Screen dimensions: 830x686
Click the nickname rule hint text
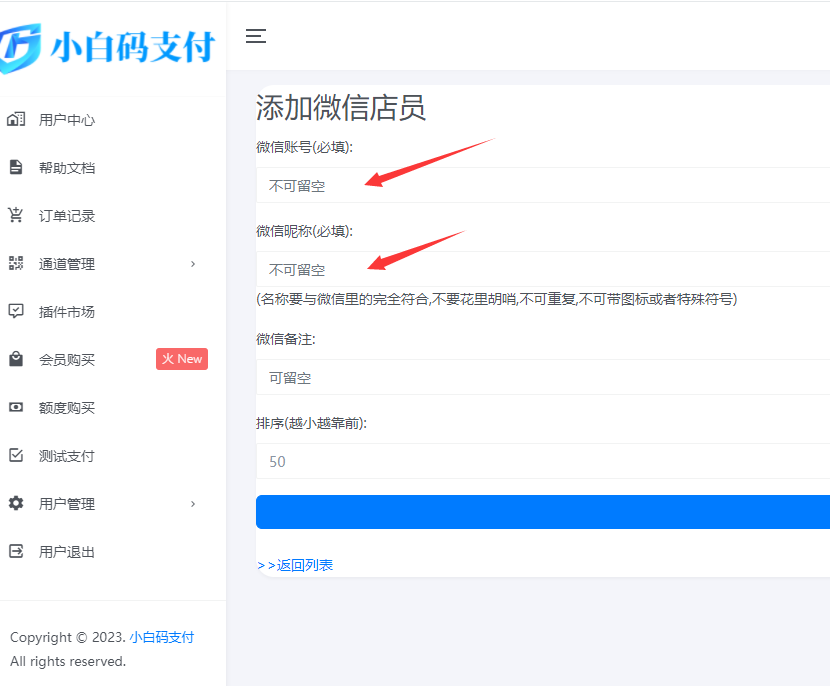pyautogui.click(x=497, y=300)
